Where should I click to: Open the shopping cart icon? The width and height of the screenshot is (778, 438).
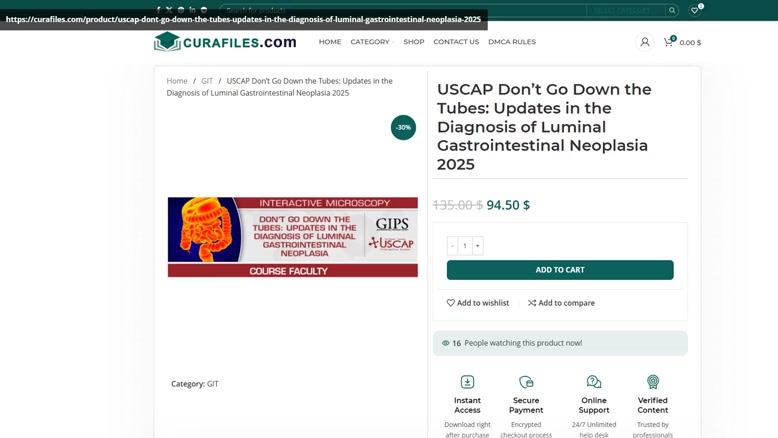pos(669,42)
